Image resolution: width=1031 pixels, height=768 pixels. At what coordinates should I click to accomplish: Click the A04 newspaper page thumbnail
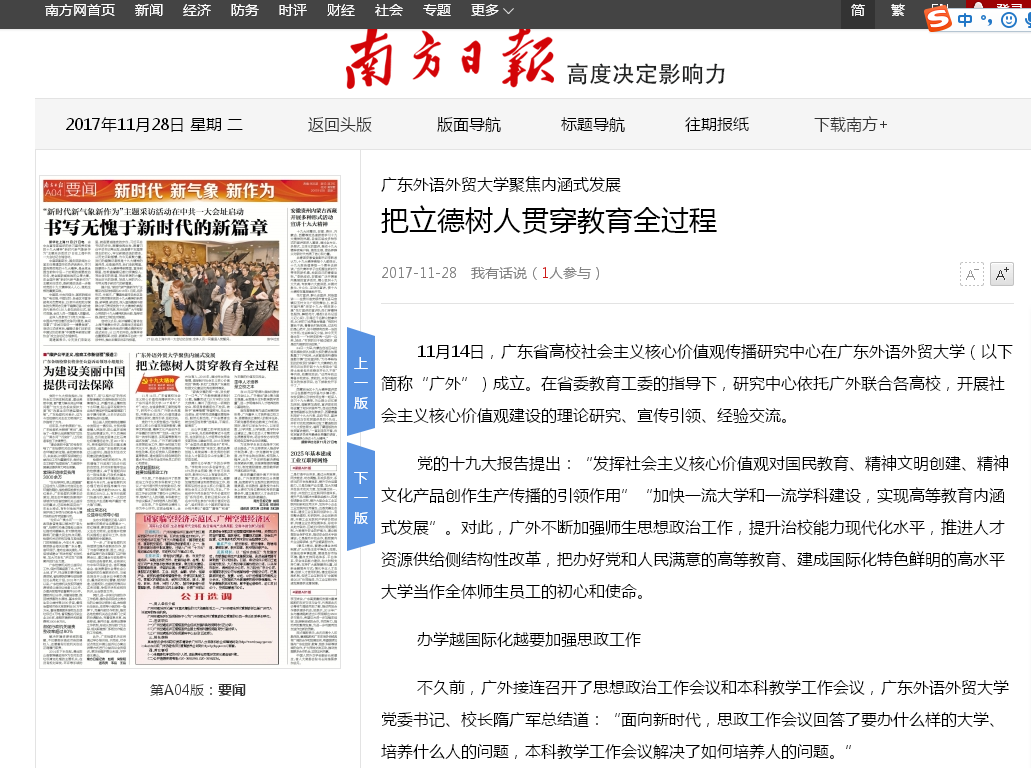(189, 422)
